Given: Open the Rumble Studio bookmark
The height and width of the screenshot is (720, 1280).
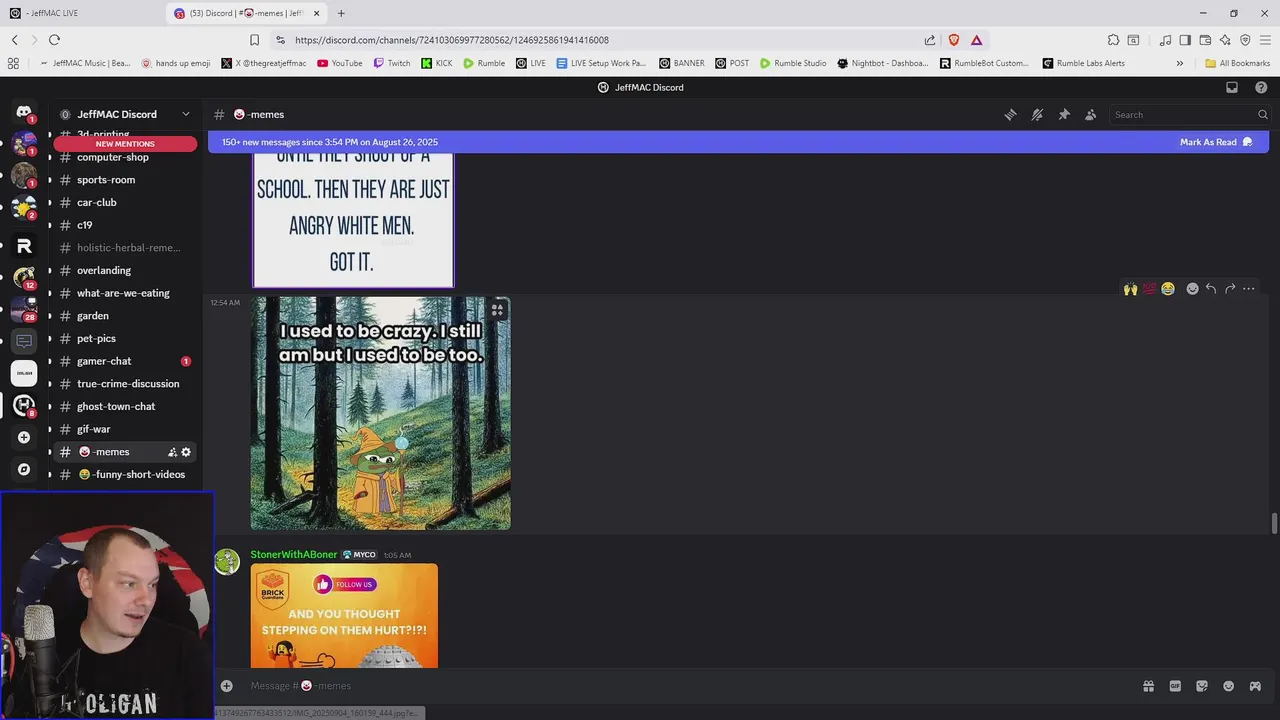Looking at the screenshot, I should [x=793, y=63].
